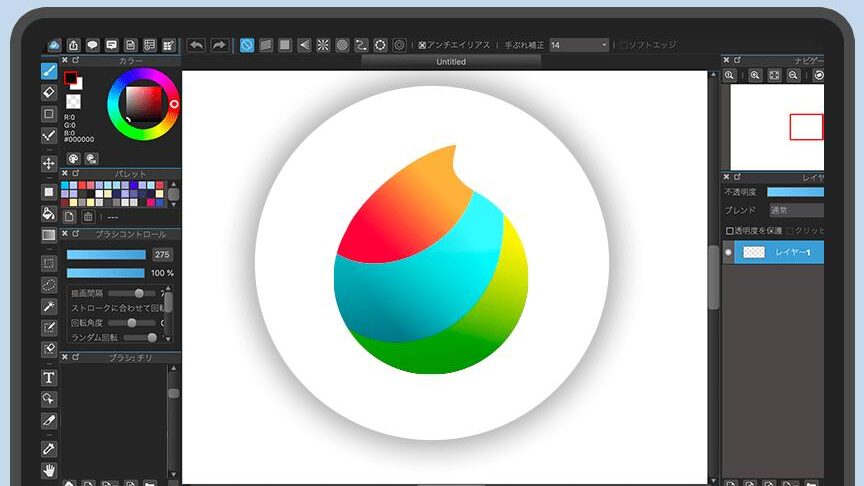
Task: Select the Text tool
Action: (x=48, y=377)
